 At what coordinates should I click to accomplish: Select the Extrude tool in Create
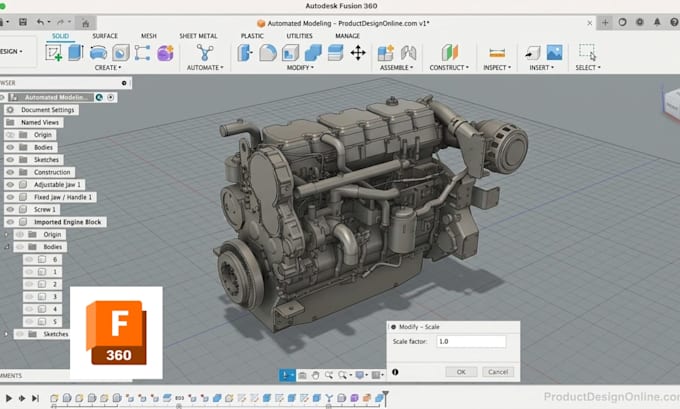click(x=75, y=52)
